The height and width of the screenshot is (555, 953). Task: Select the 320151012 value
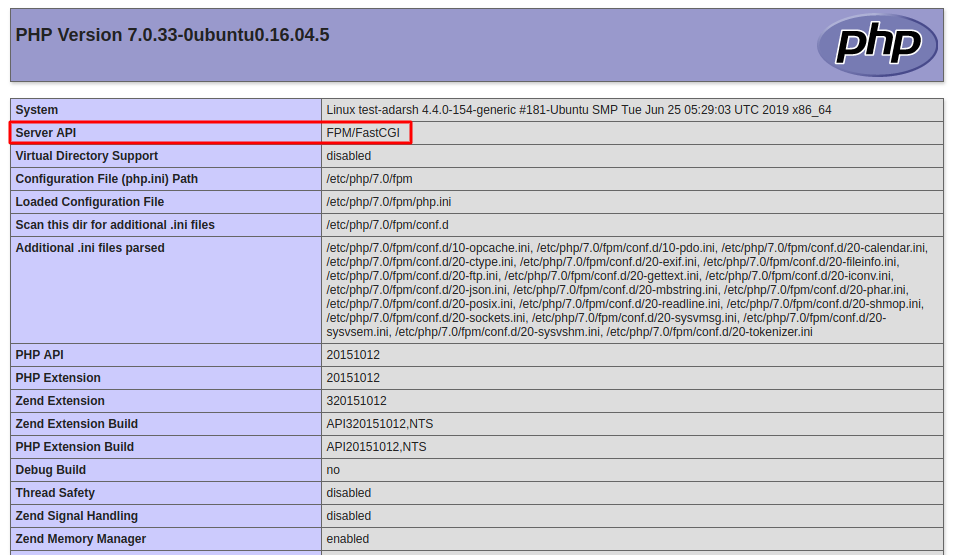click(x=356, y=402)
